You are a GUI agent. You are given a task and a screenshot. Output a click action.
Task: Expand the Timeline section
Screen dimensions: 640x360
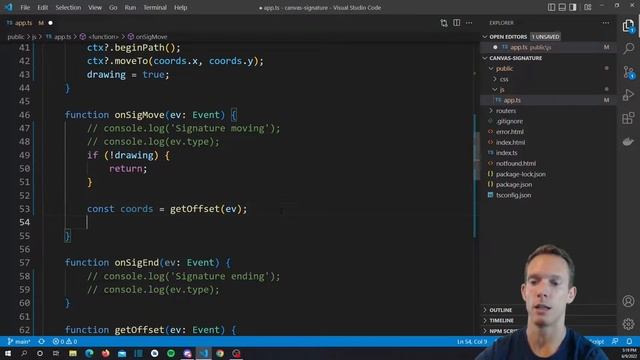(x=501, y=320)
